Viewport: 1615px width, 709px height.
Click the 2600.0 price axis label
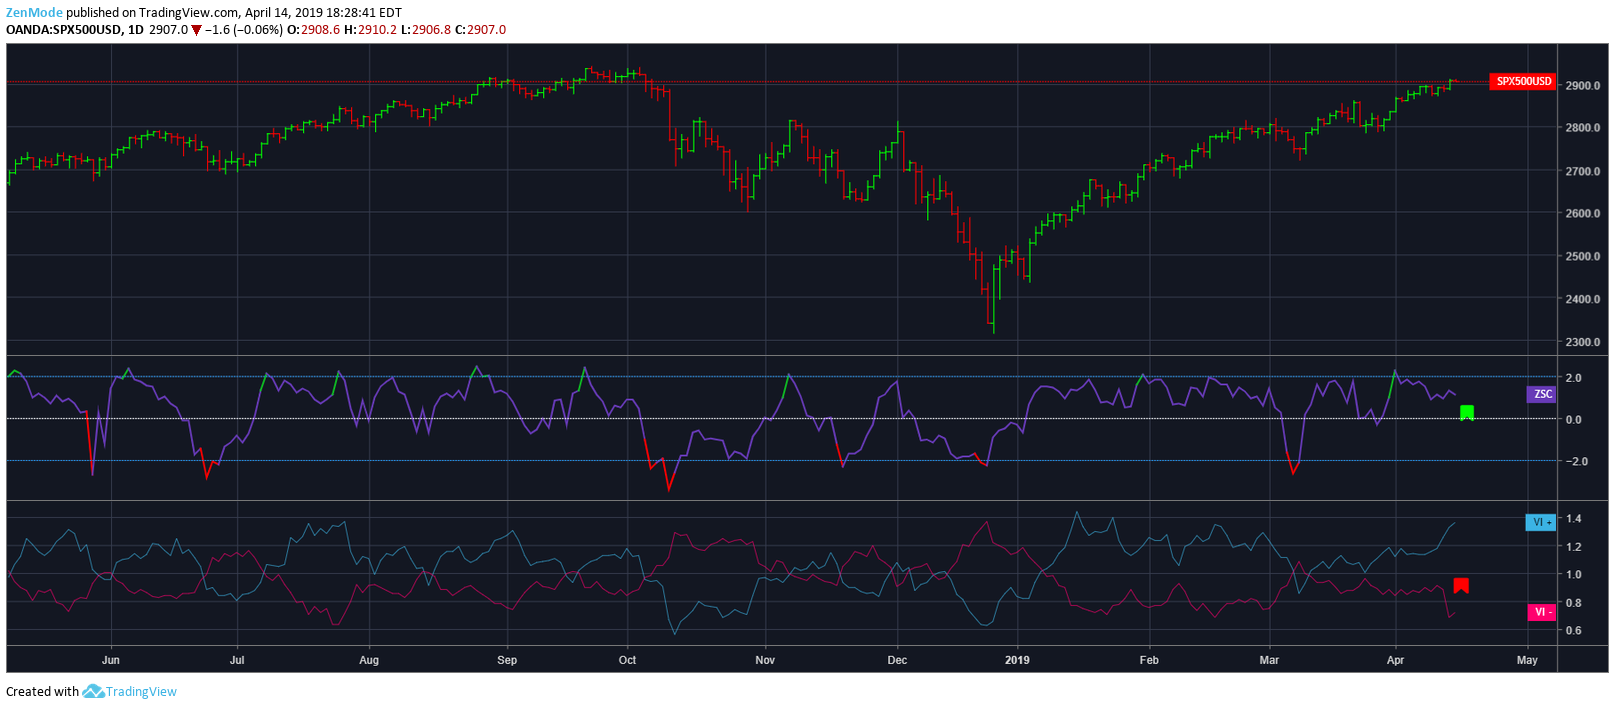click(1583, 214)
